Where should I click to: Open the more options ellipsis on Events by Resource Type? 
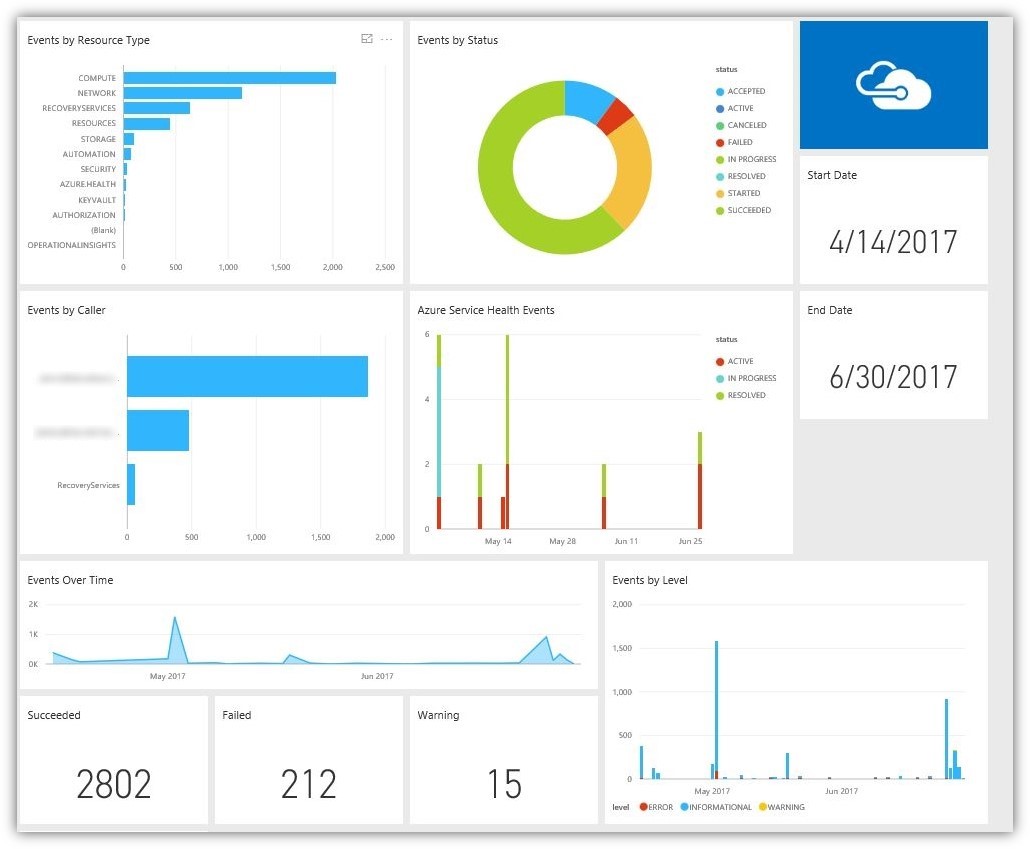386,39
